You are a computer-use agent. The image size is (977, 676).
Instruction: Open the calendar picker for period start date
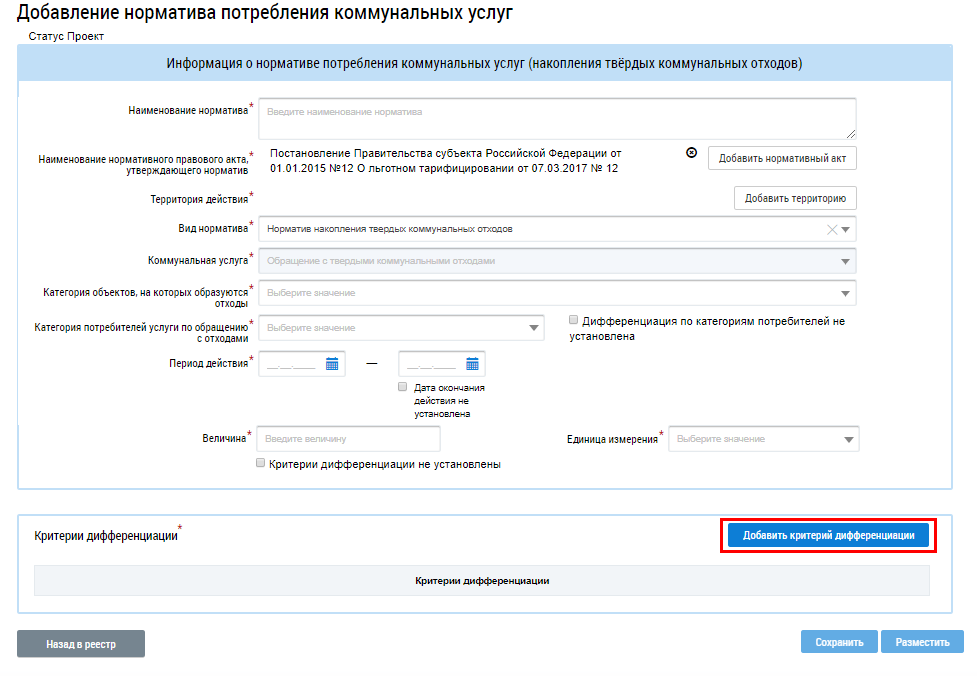(332, 364)
